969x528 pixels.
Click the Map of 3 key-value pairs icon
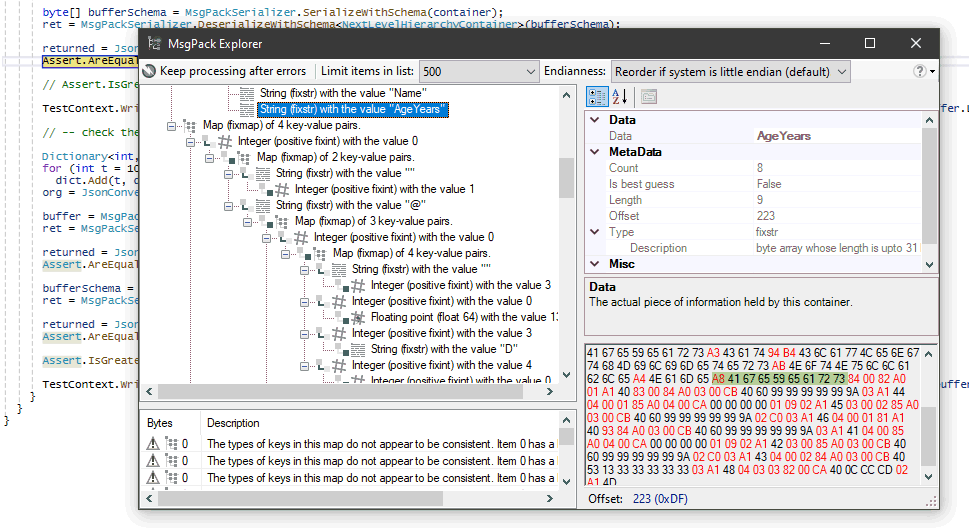(282, 221)
